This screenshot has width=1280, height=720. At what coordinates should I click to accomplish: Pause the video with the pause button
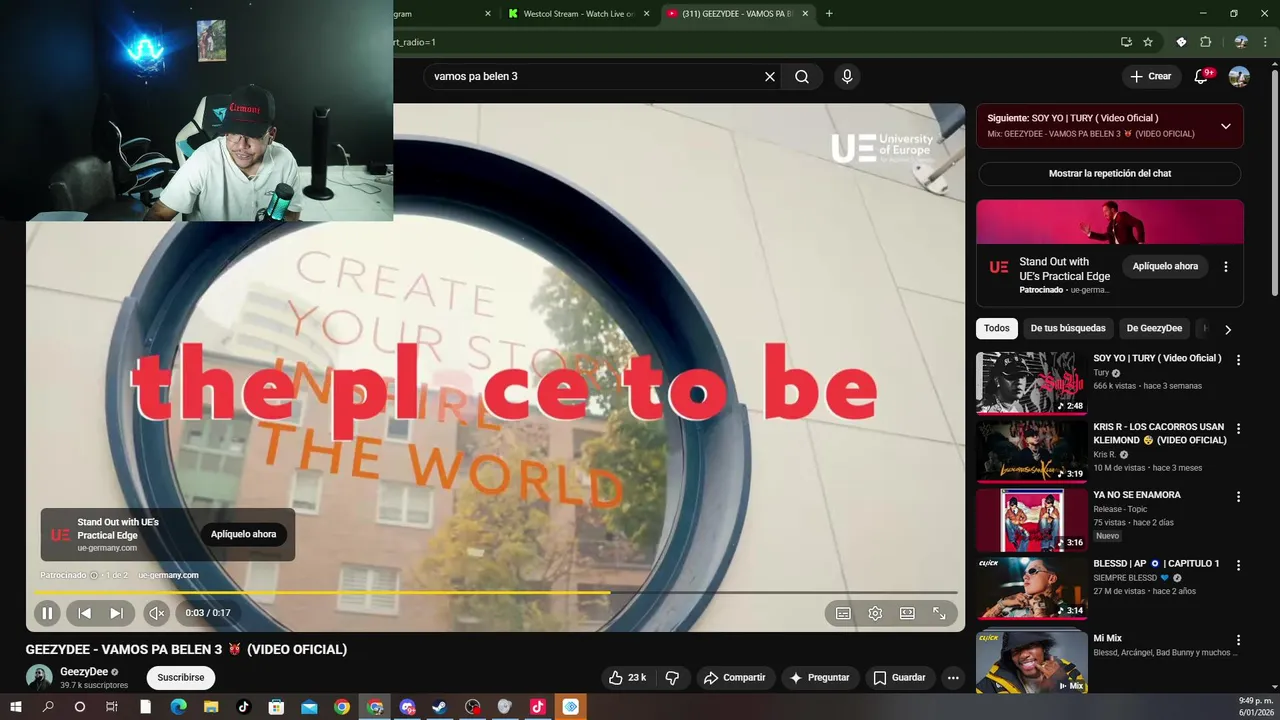click(47, 613)
